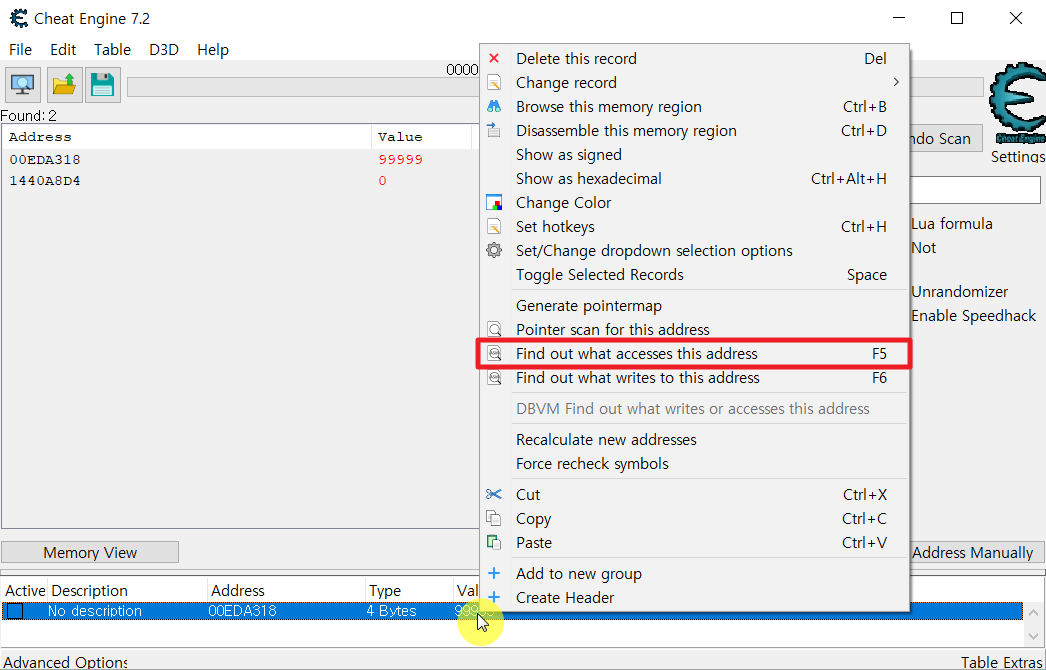The image size is (1046, 670).
Task: Open the D3D menu
Action: [x=163, y=50]
